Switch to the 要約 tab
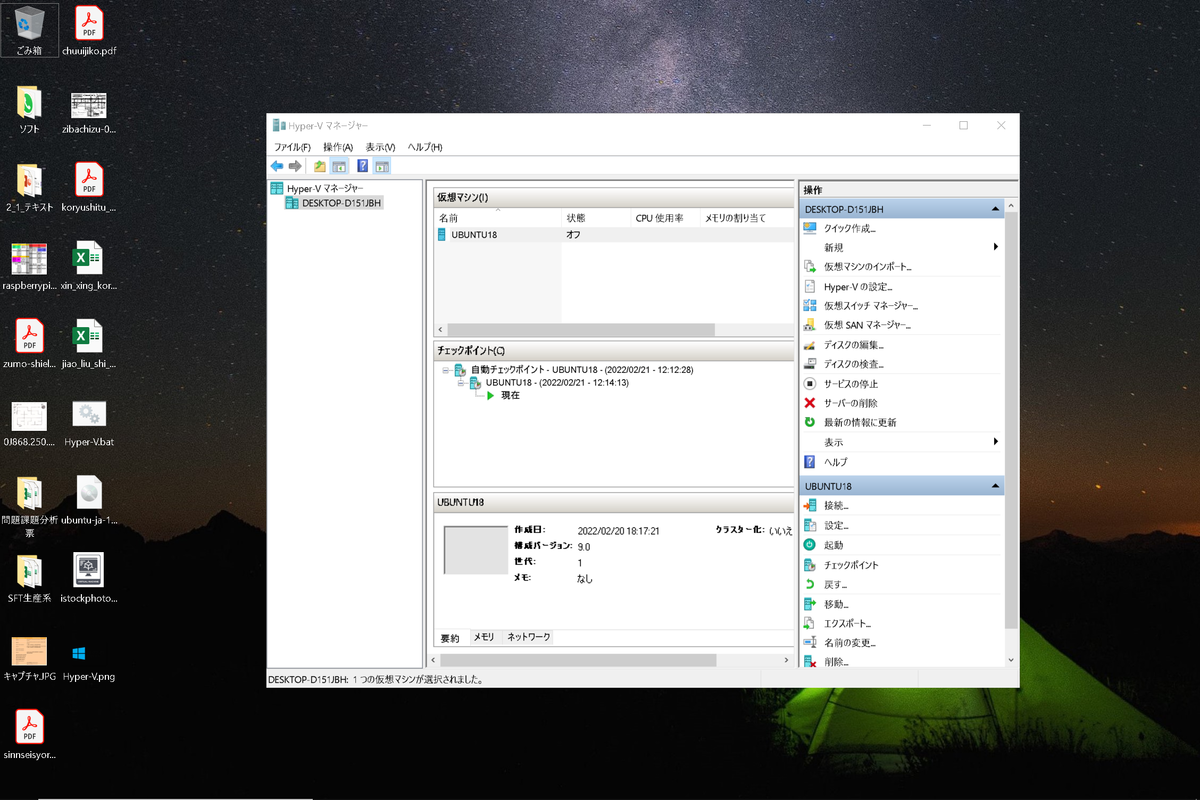The width and height of the screenshot is (1200, 800). (450, 638)
